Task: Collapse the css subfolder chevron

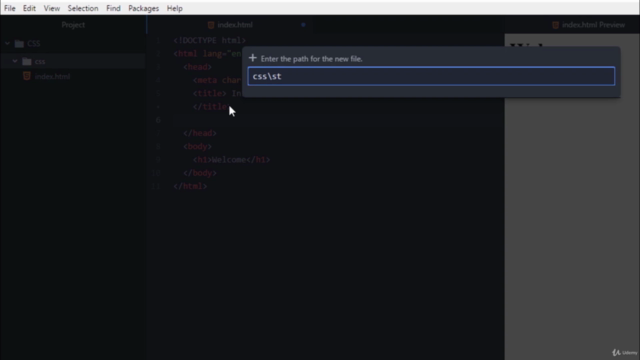Action: [x=15, y=61]
